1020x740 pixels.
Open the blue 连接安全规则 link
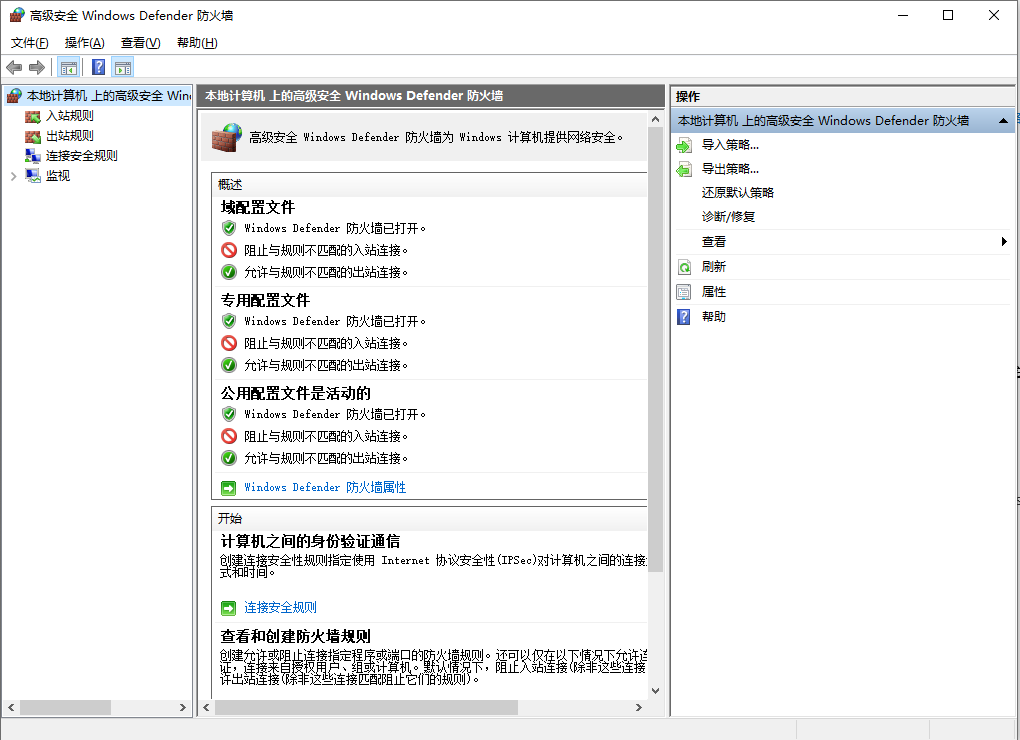(280, 607)
